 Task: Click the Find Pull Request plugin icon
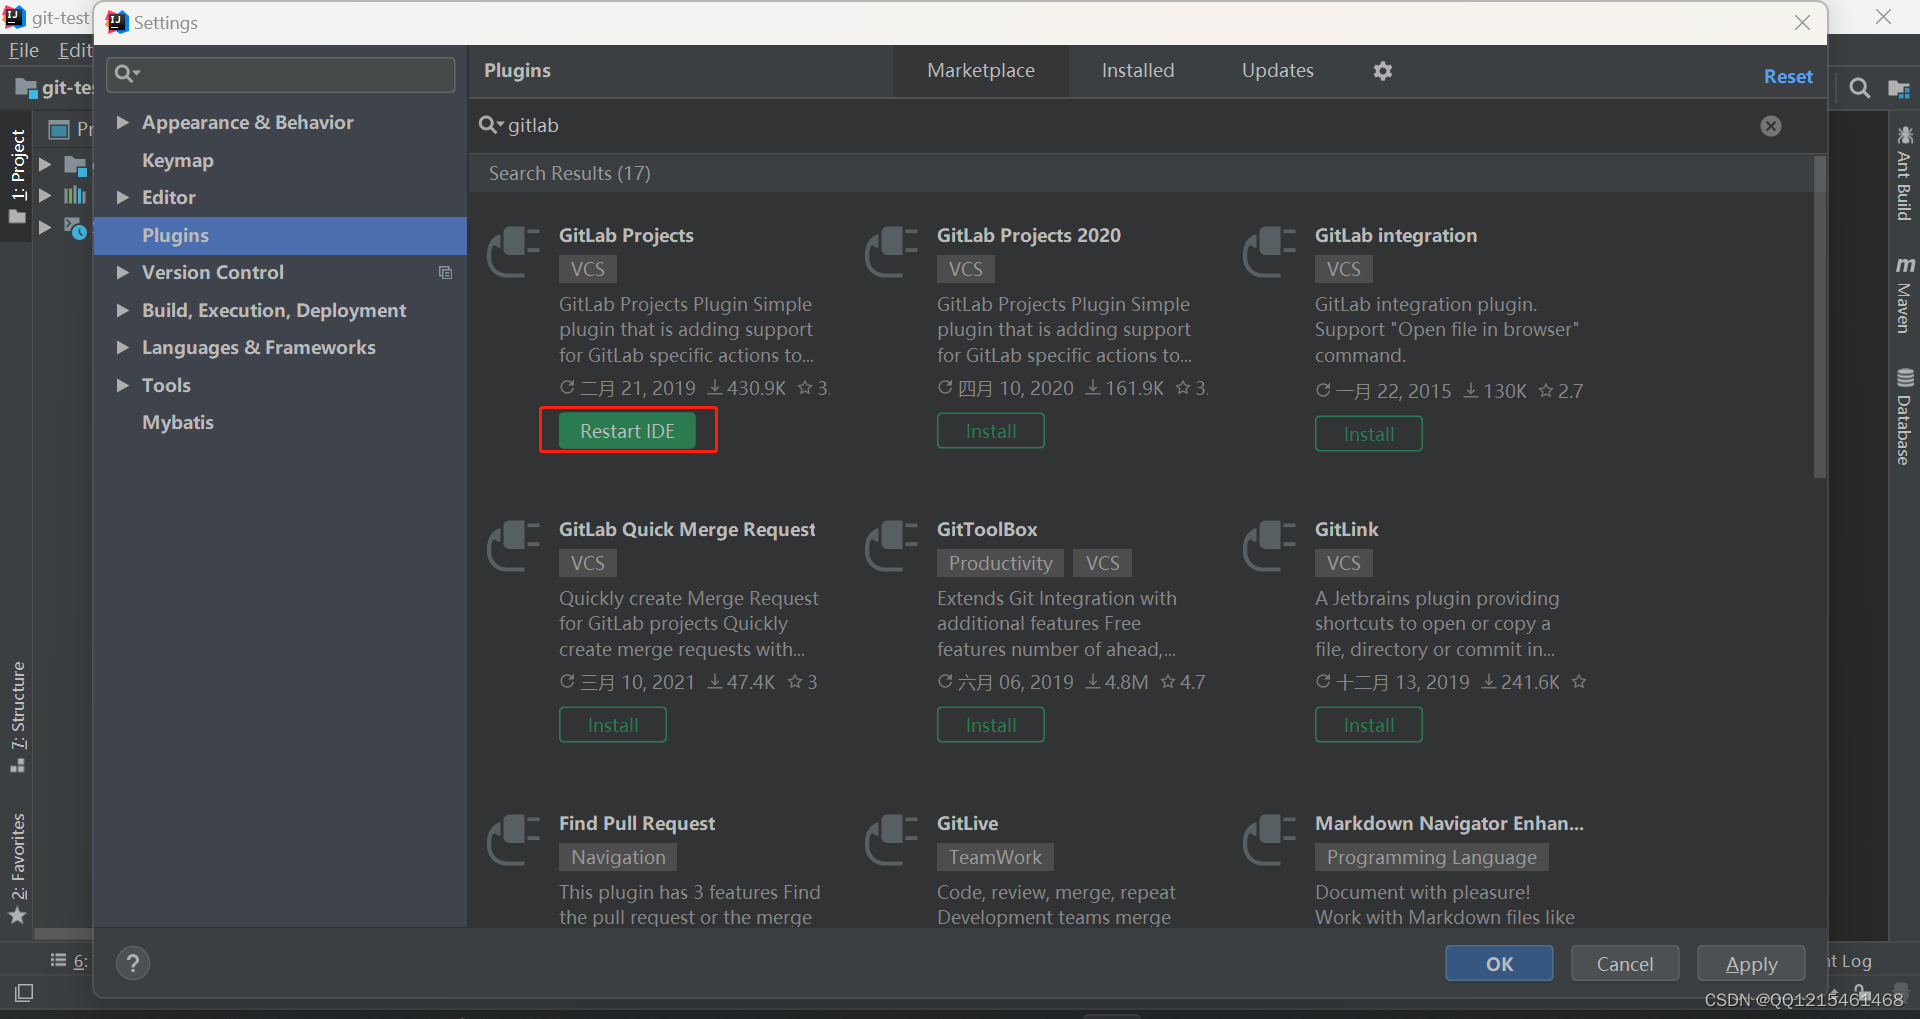point(513,840)
